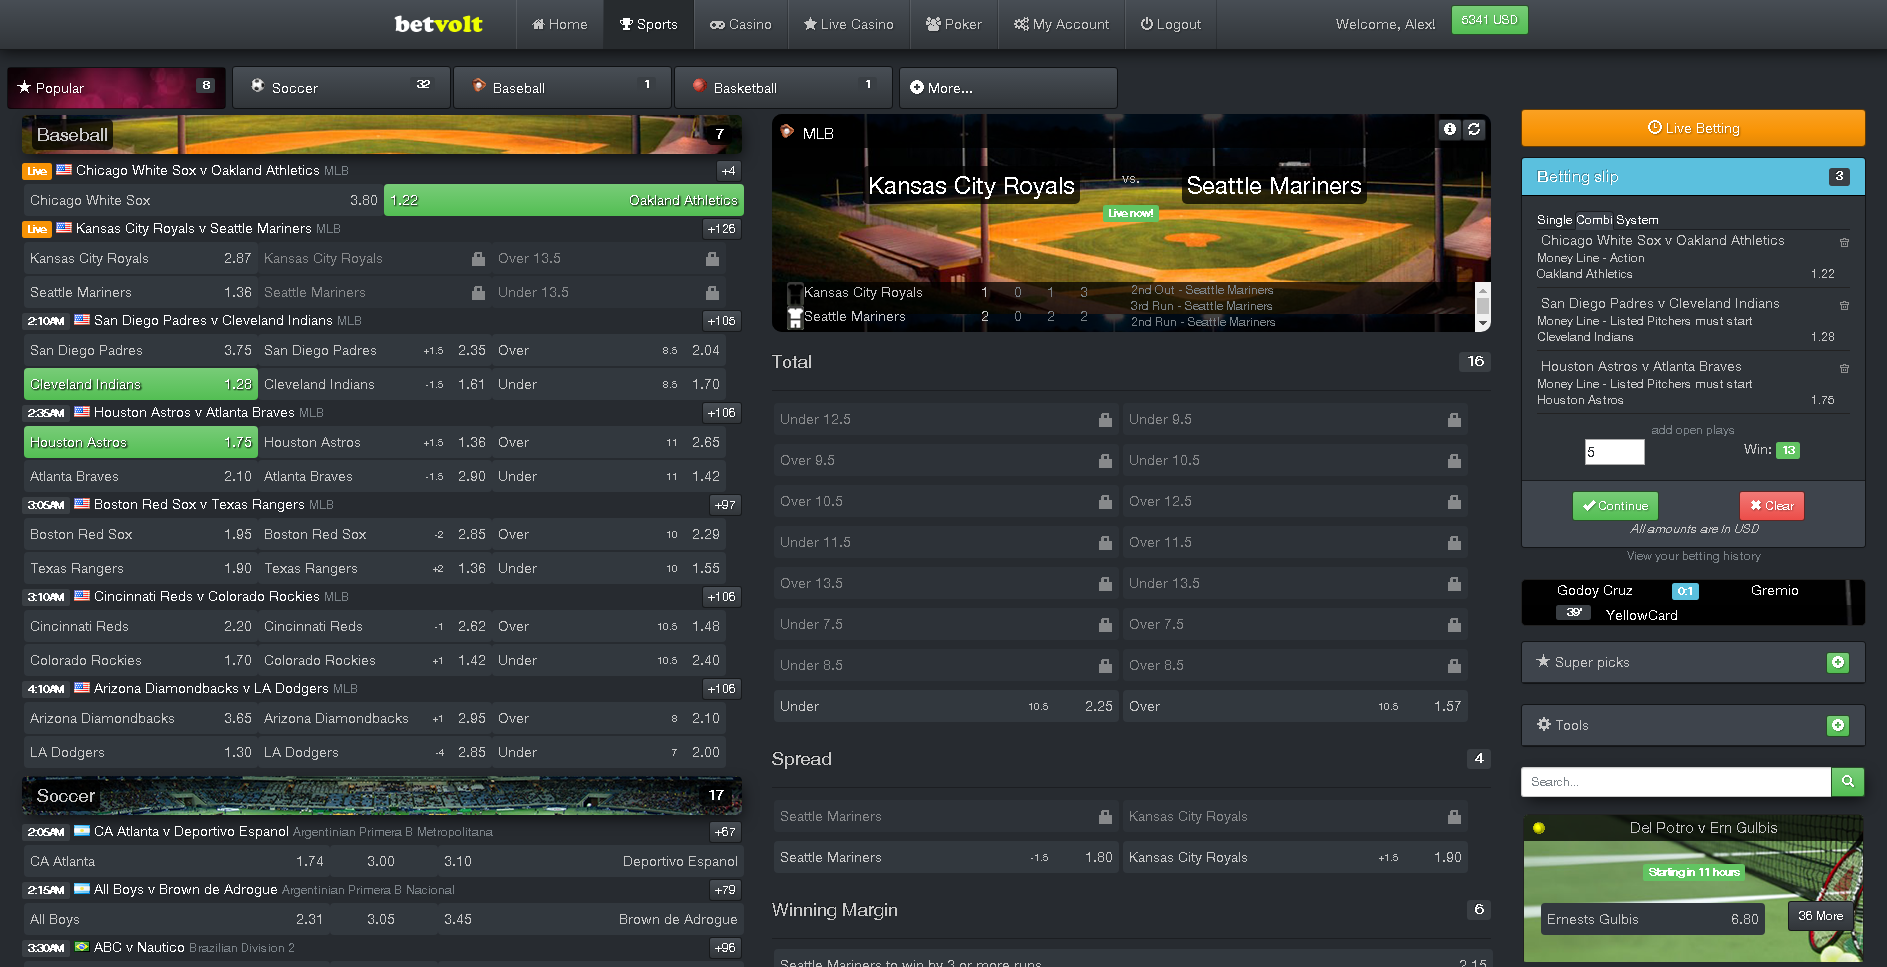Select Over 10.5 at 1.57 in Total
This screenshot has width=1887, height=967.
pyautogui.click(x=1295, y=706)
